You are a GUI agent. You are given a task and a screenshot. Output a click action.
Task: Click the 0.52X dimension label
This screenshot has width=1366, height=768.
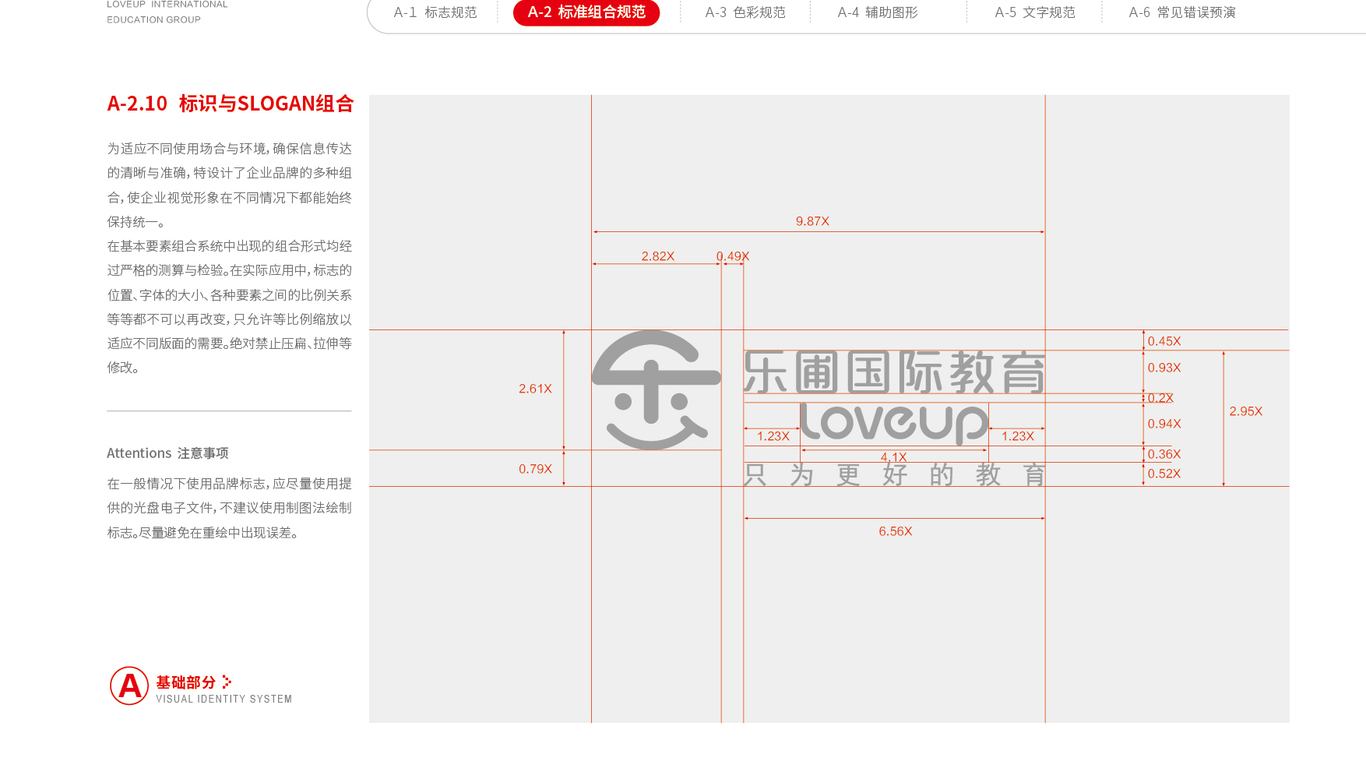(x=1164, y=474)
